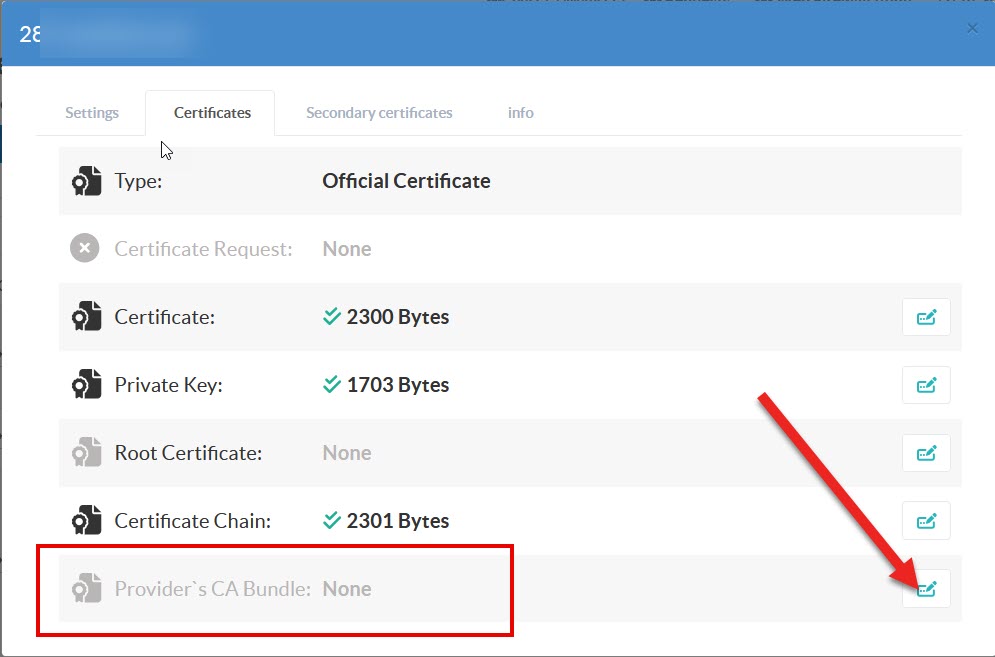Click the certificate icon beside Type

[86, 181]
